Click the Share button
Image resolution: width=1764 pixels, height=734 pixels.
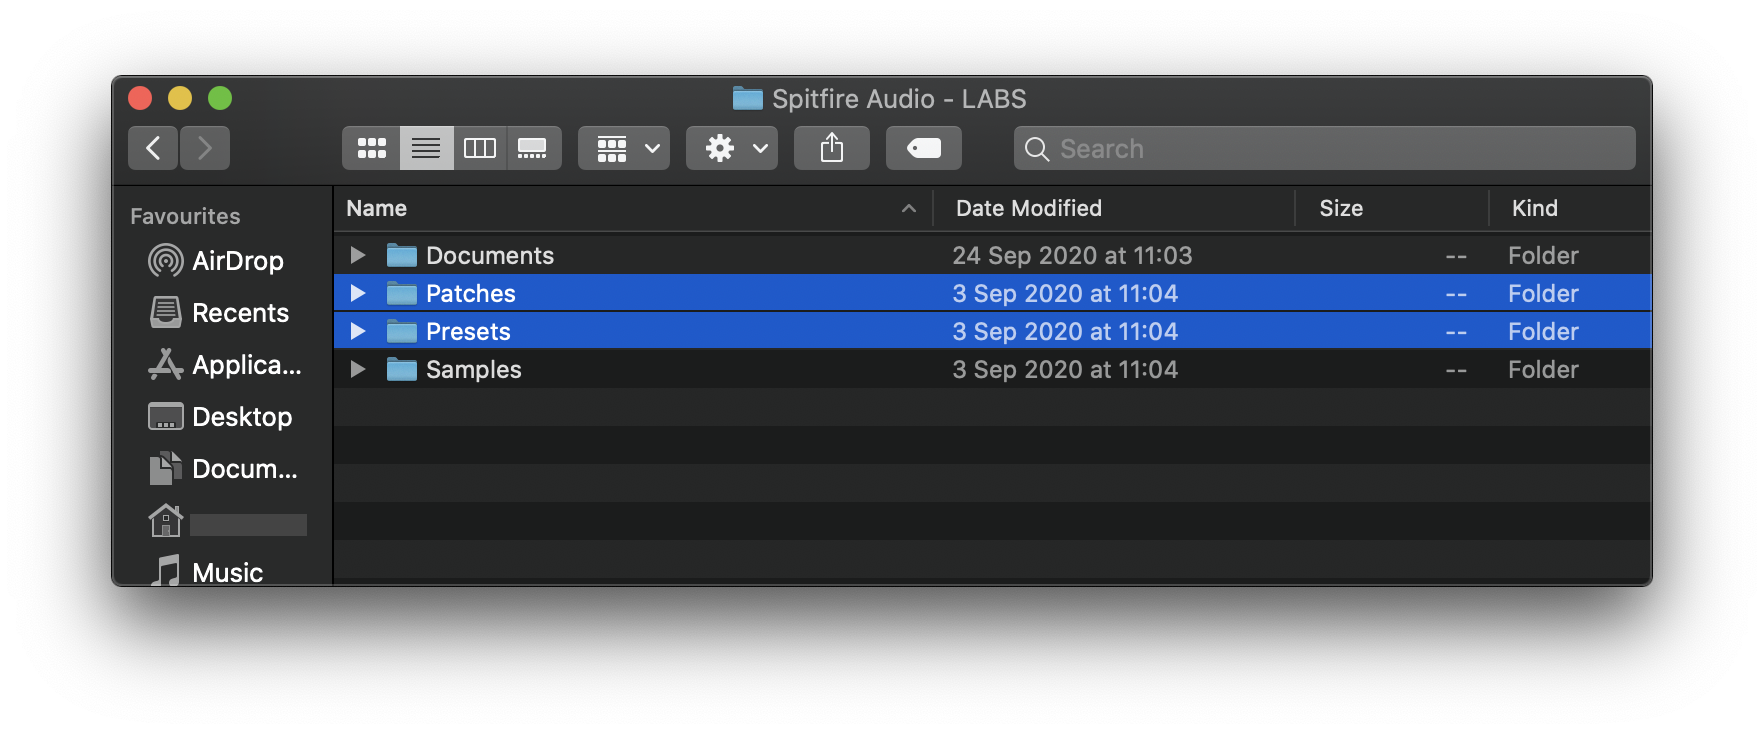click(832, 148)
